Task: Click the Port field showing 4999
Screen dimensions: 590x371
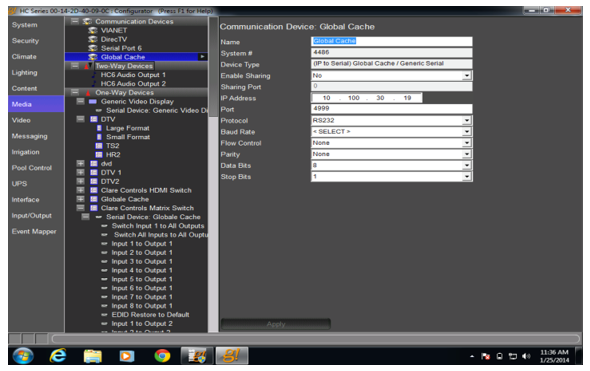Action: [x=392, y=108]
